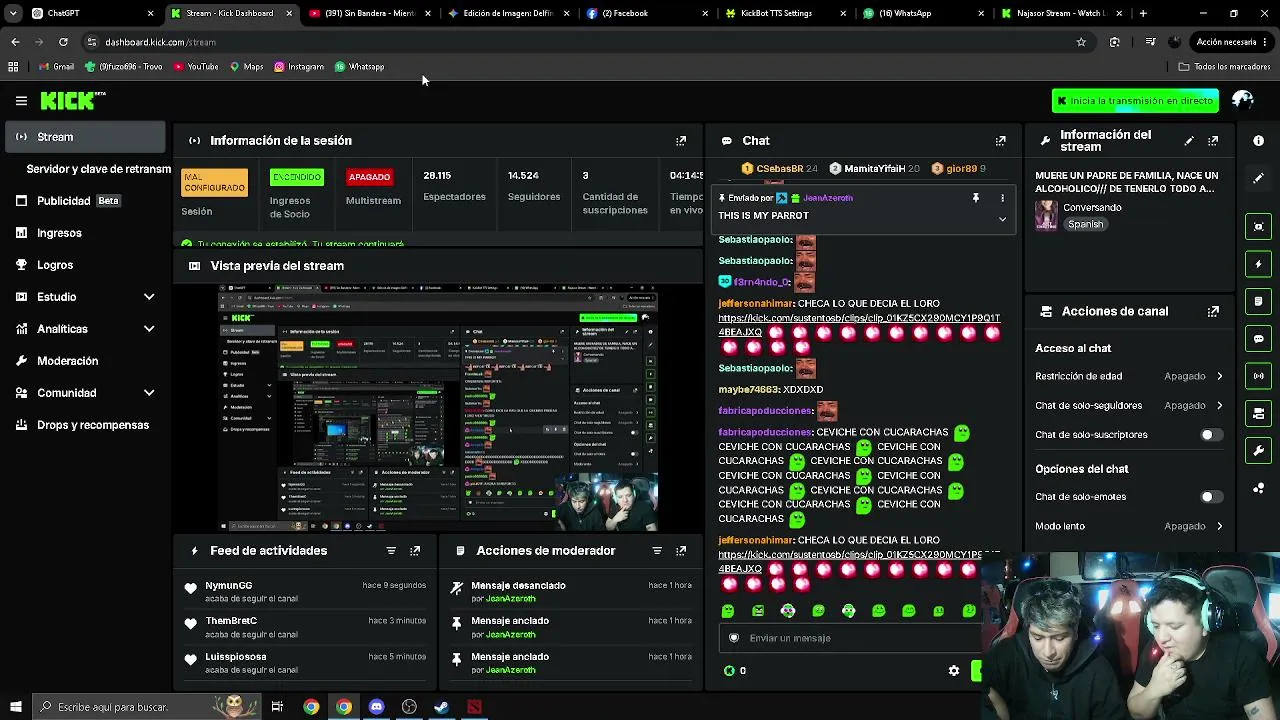Image resolution: width=1280 pixels, height=720 pixels.
Task: Click the browser address bar showing dashboard.kick.com/stream
Action: pos(580,42)
